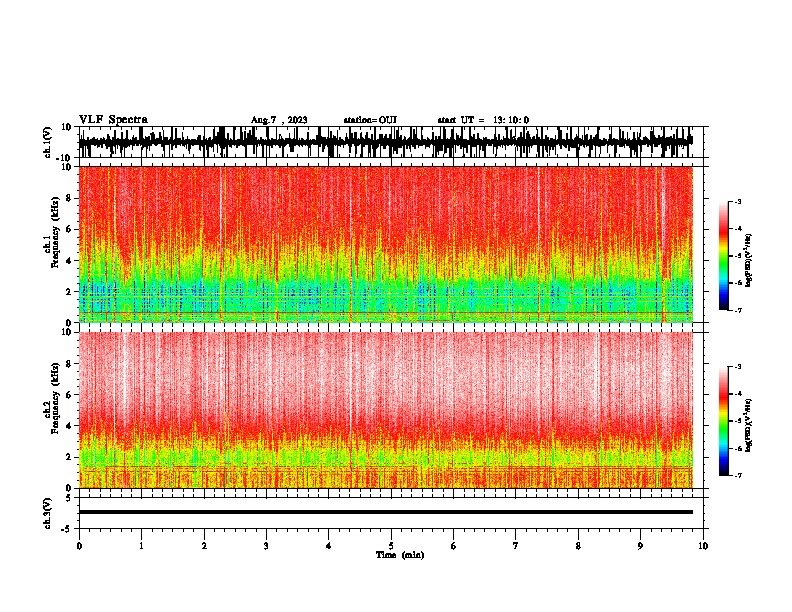
Task: Click the ch.1 spectrogram color bar
Action: pyautogui.click(x=724, y=256)
